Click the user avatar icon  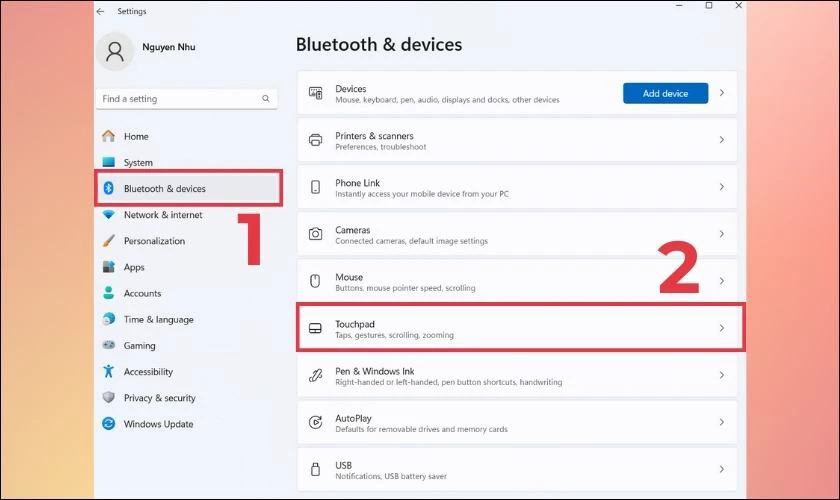tap(115, 51)
